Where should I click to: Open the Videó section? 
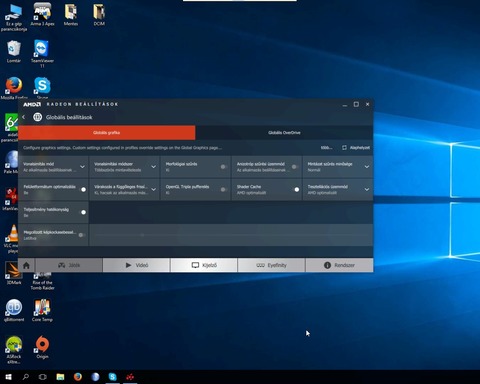(137, 265)
